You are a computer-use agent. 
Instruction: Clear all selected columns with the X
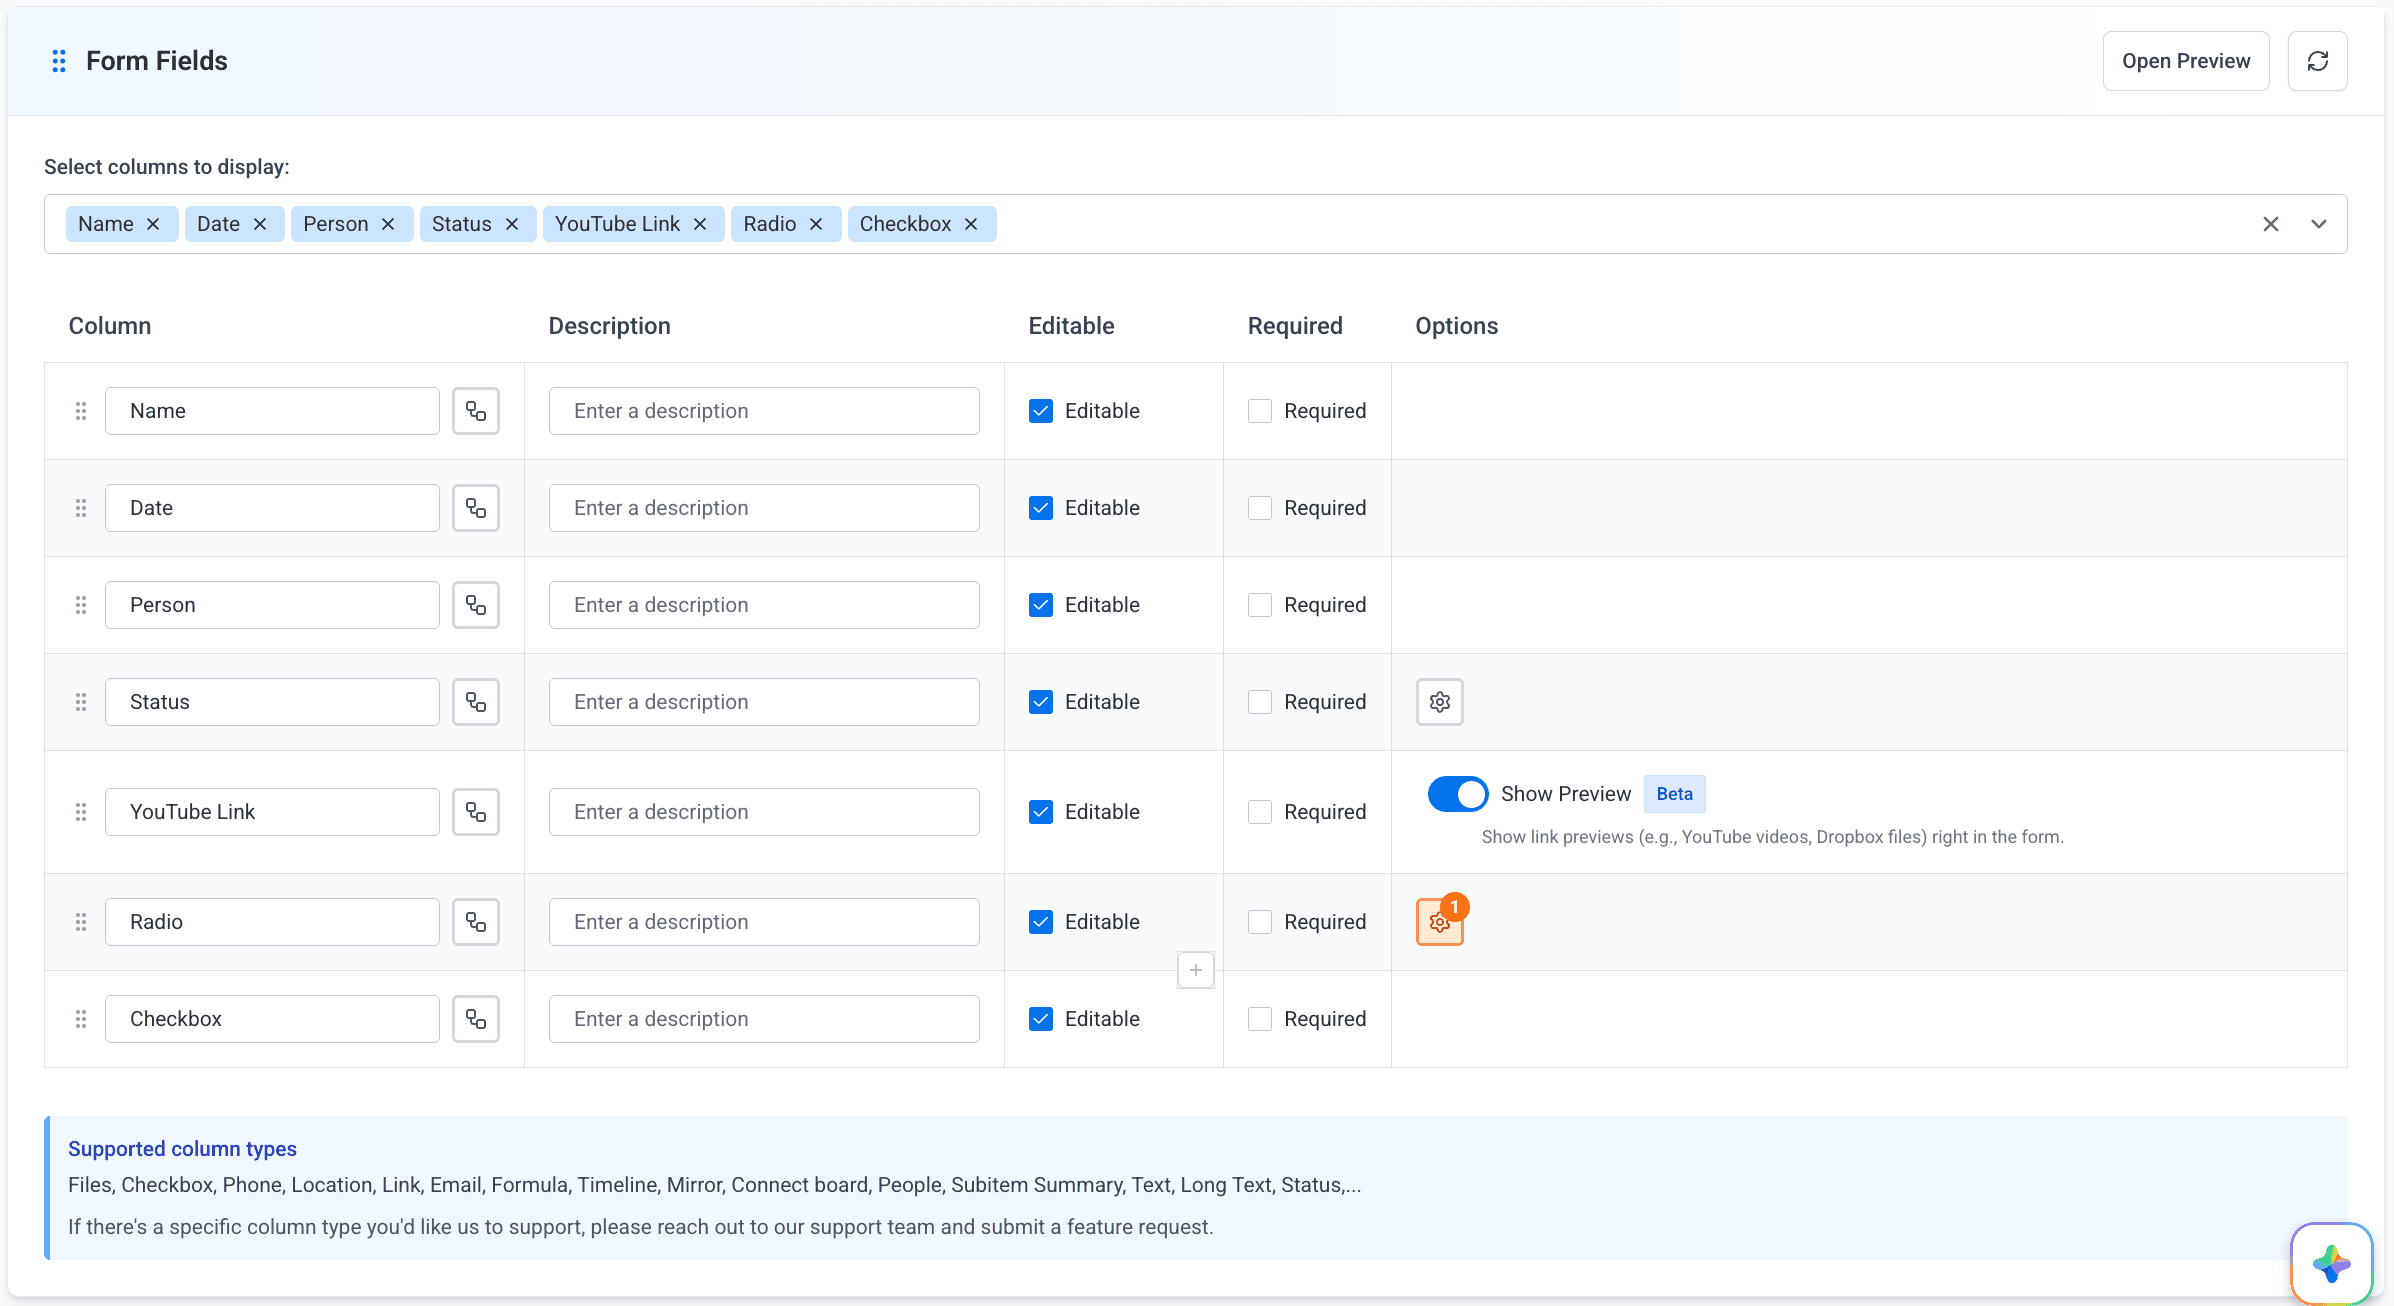pyautogui.click(x=2270, y=224)
